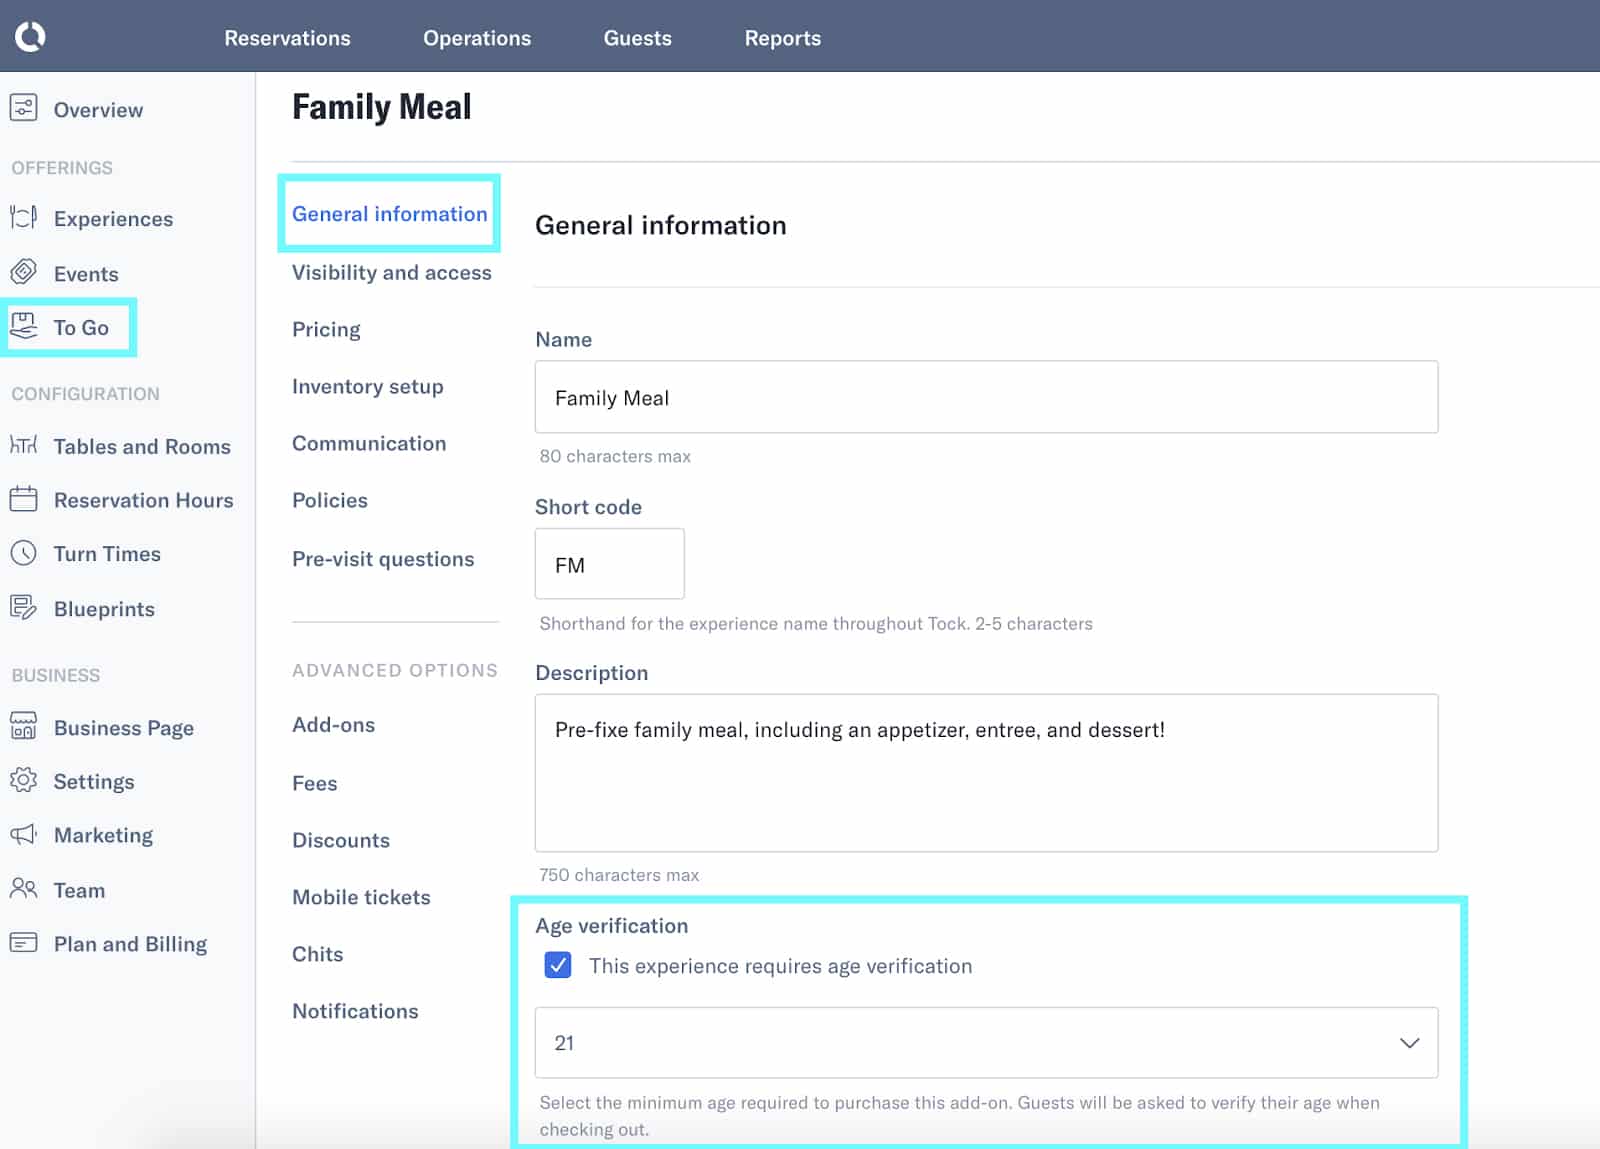This screenshot has width=1600, height=1149.
Task: Open the Reservations top menu
Action: pos(287,38)
